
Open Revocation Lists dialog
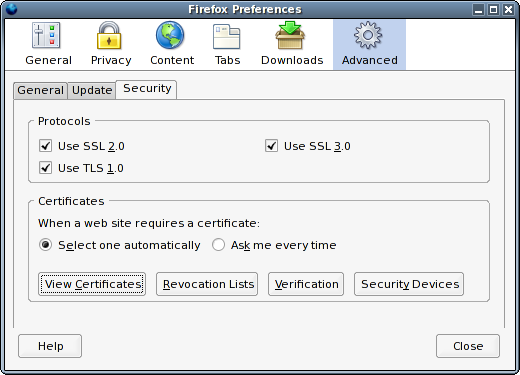point(207,284)
